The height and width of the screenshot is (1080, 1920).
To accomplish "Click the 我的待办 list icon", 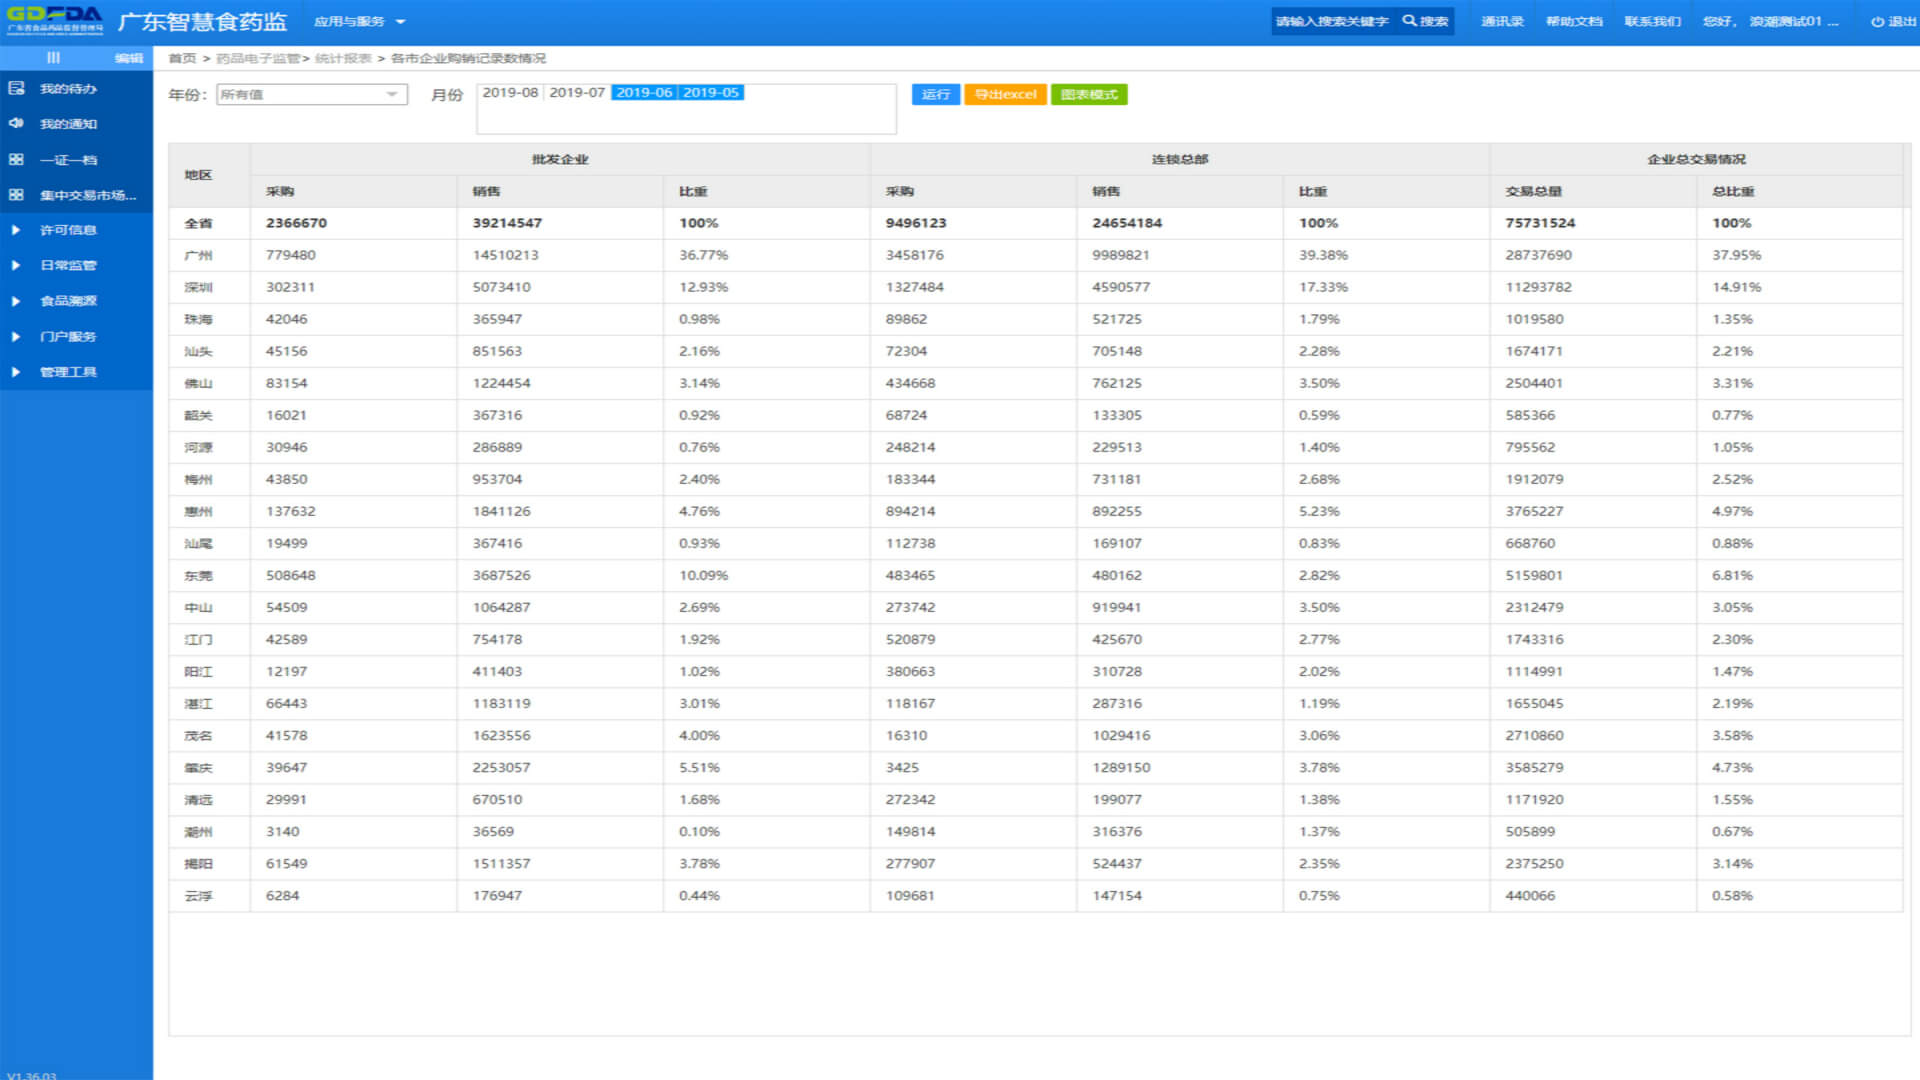I will coord(16,88).
